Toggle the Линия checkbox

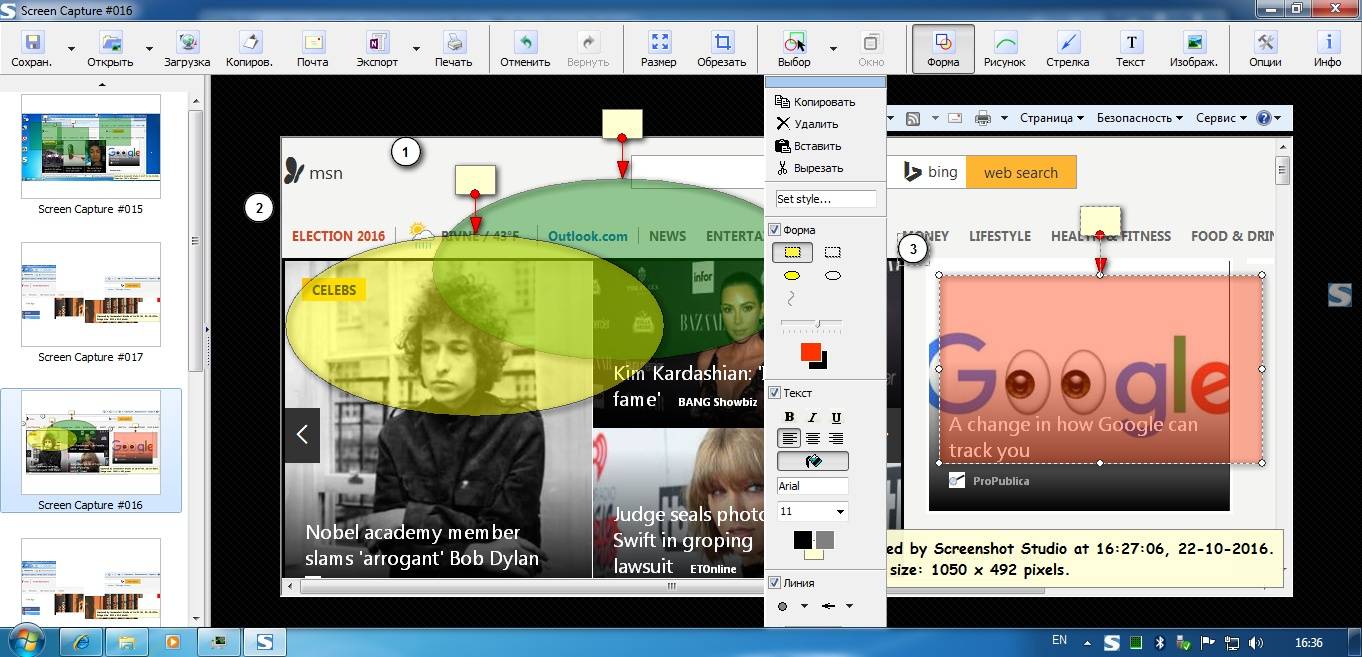tap(774, 583)
